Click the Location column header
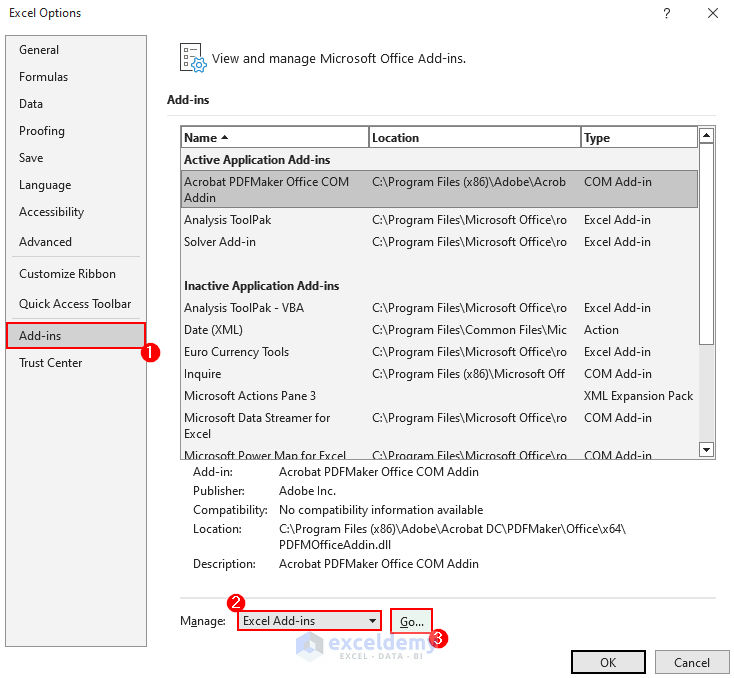Viewport: 734px width, 678px height. click(x=475, y=138)
